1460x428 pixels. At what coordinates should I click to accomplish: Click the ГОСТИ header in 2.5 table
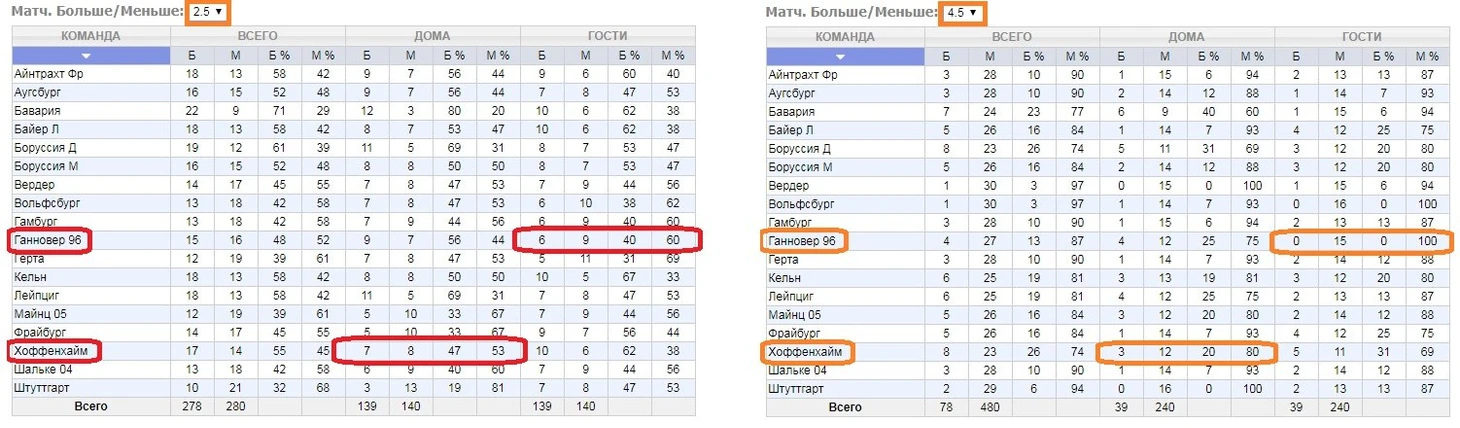pos(608,37)
